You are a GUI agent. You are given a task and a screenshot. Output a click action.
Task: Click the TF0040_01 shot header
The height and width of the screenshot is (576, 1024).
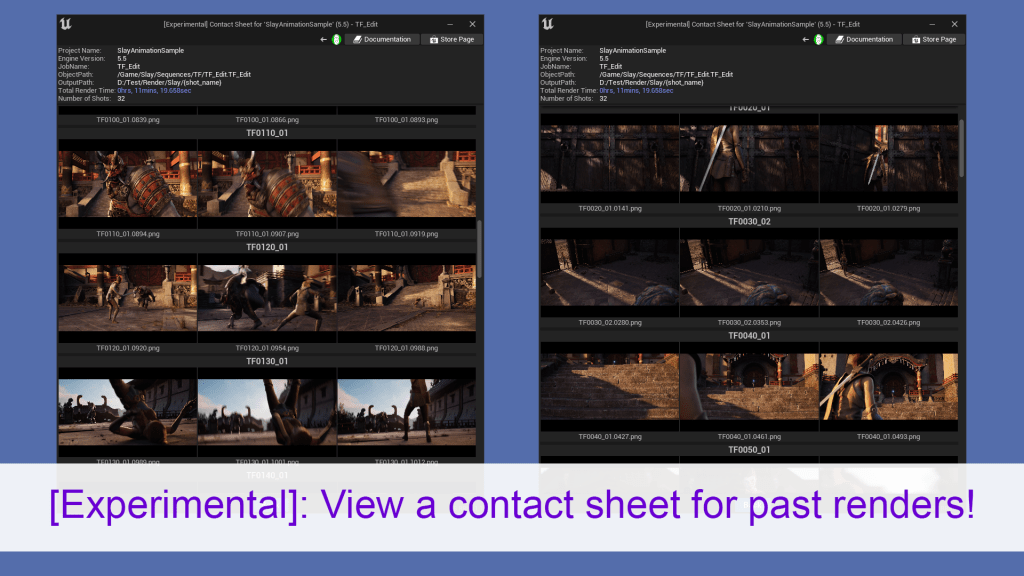tap(749, 336)
